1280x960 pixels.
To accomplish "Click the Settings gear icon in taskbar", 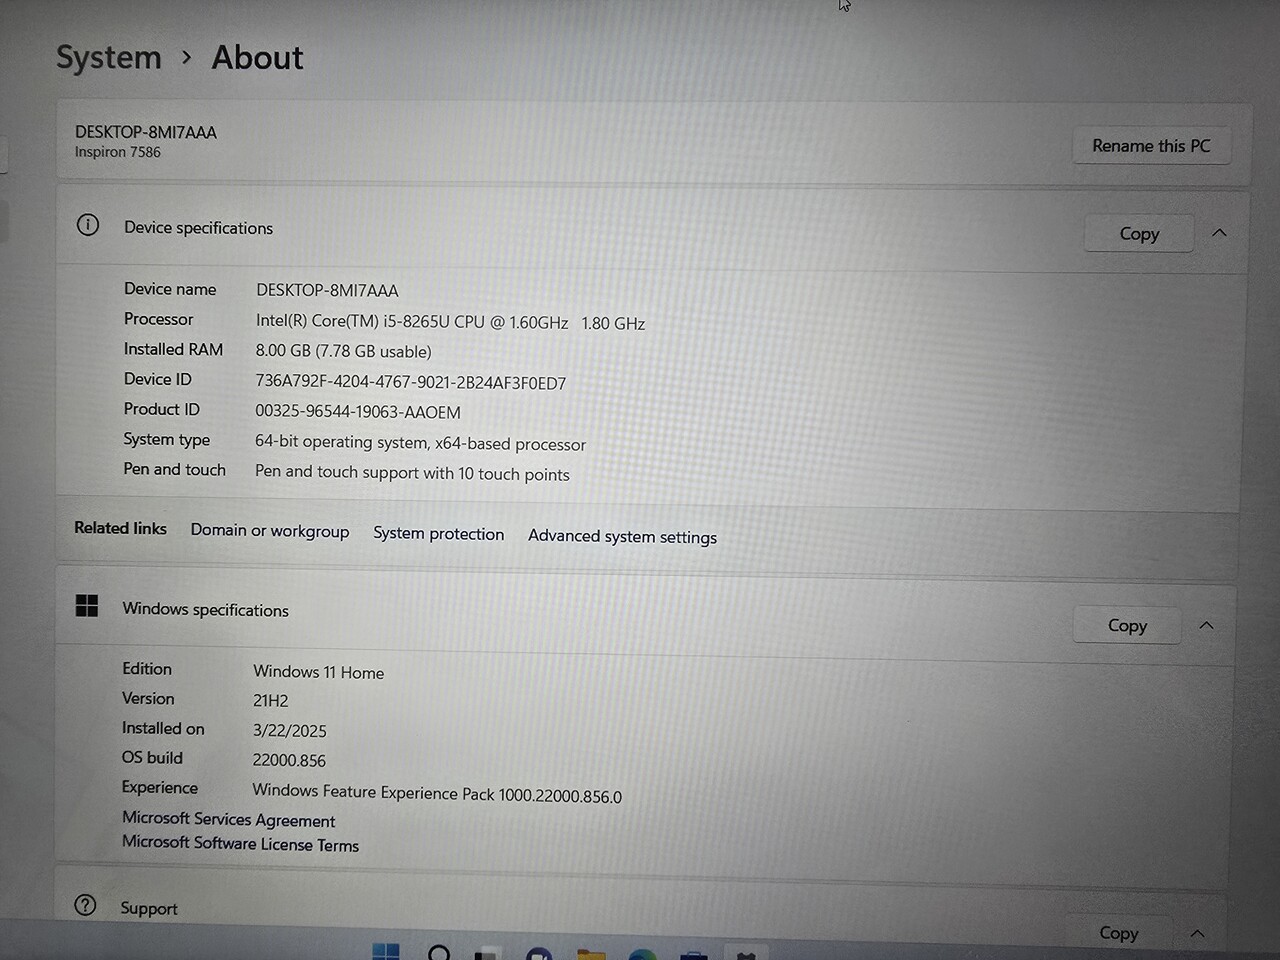I will click(745, 954).
